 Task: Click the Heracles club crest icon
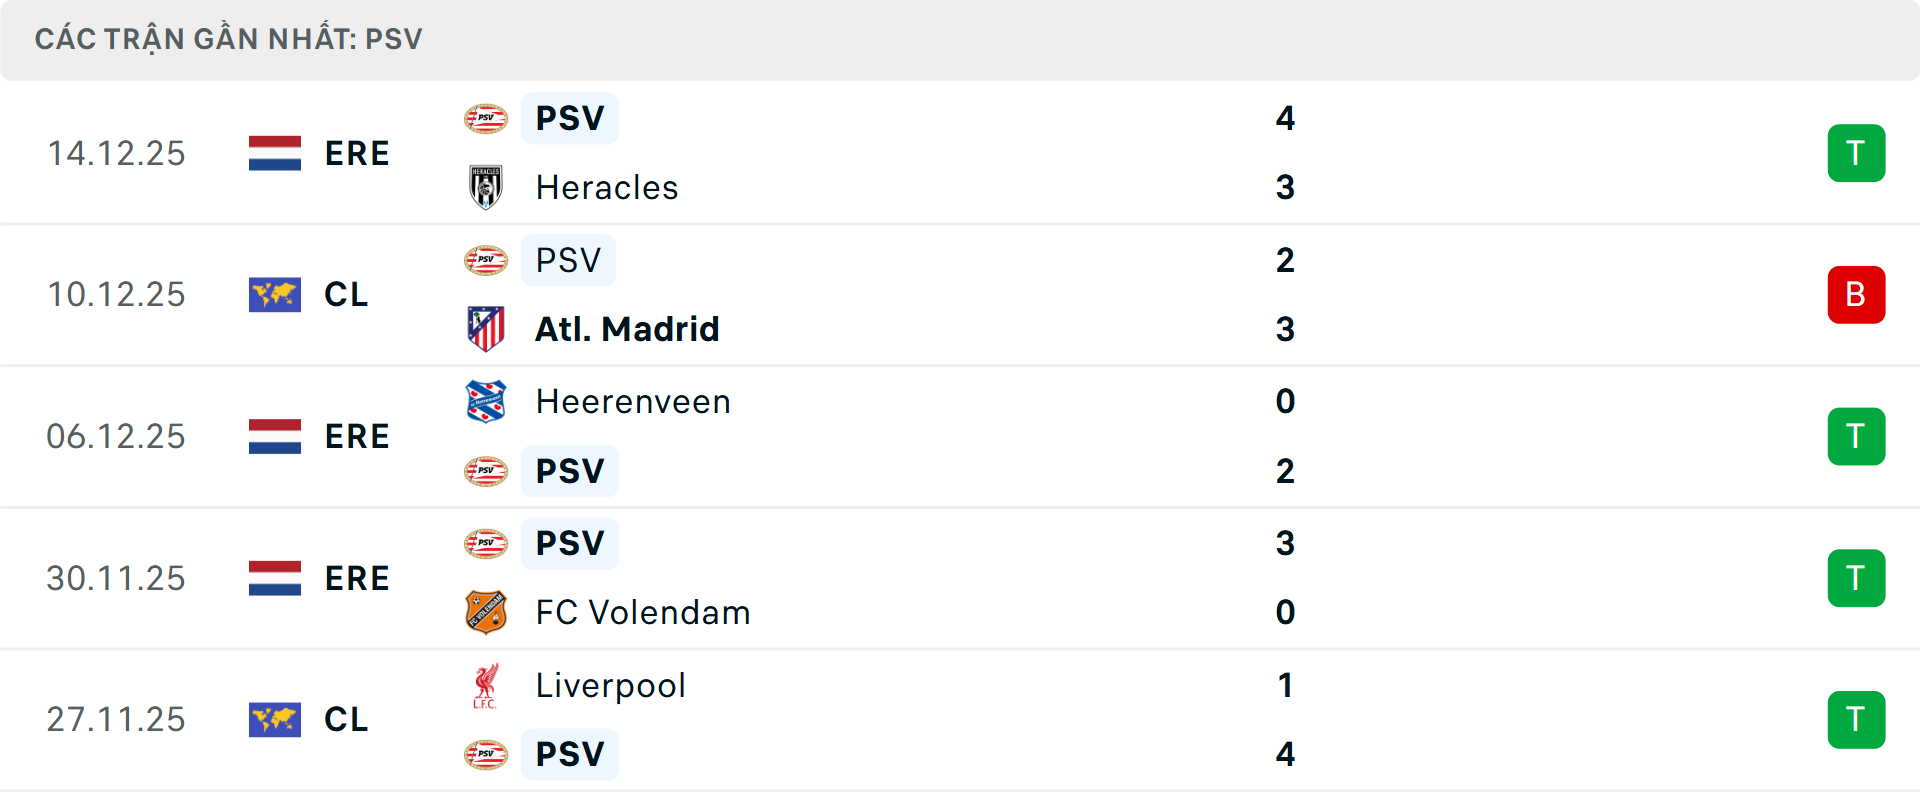pyautogui.click(x=486, y=188)
